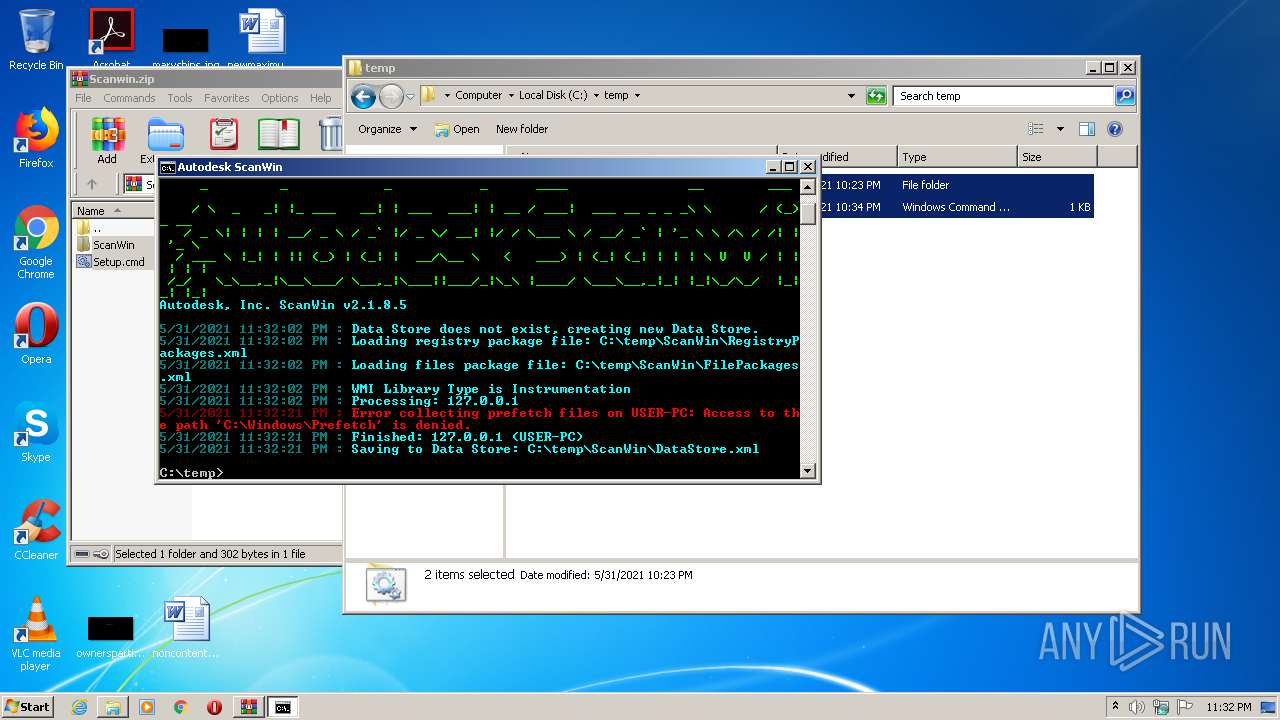Open Explorer help icon

point(1115,129)
